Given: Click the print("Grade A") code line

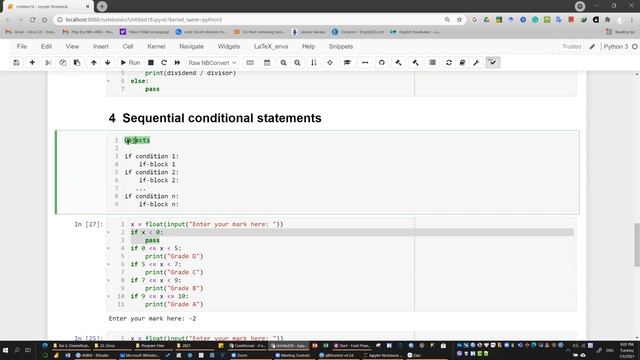Looking at the screenshot, I should coord(174,304).
